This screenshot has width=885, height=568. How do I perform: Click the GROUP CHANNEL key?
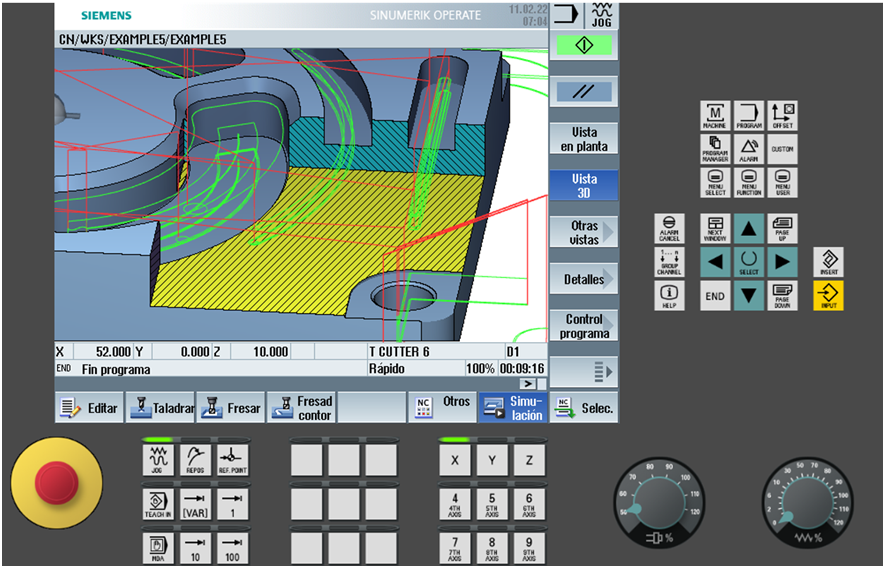[669, 262]
